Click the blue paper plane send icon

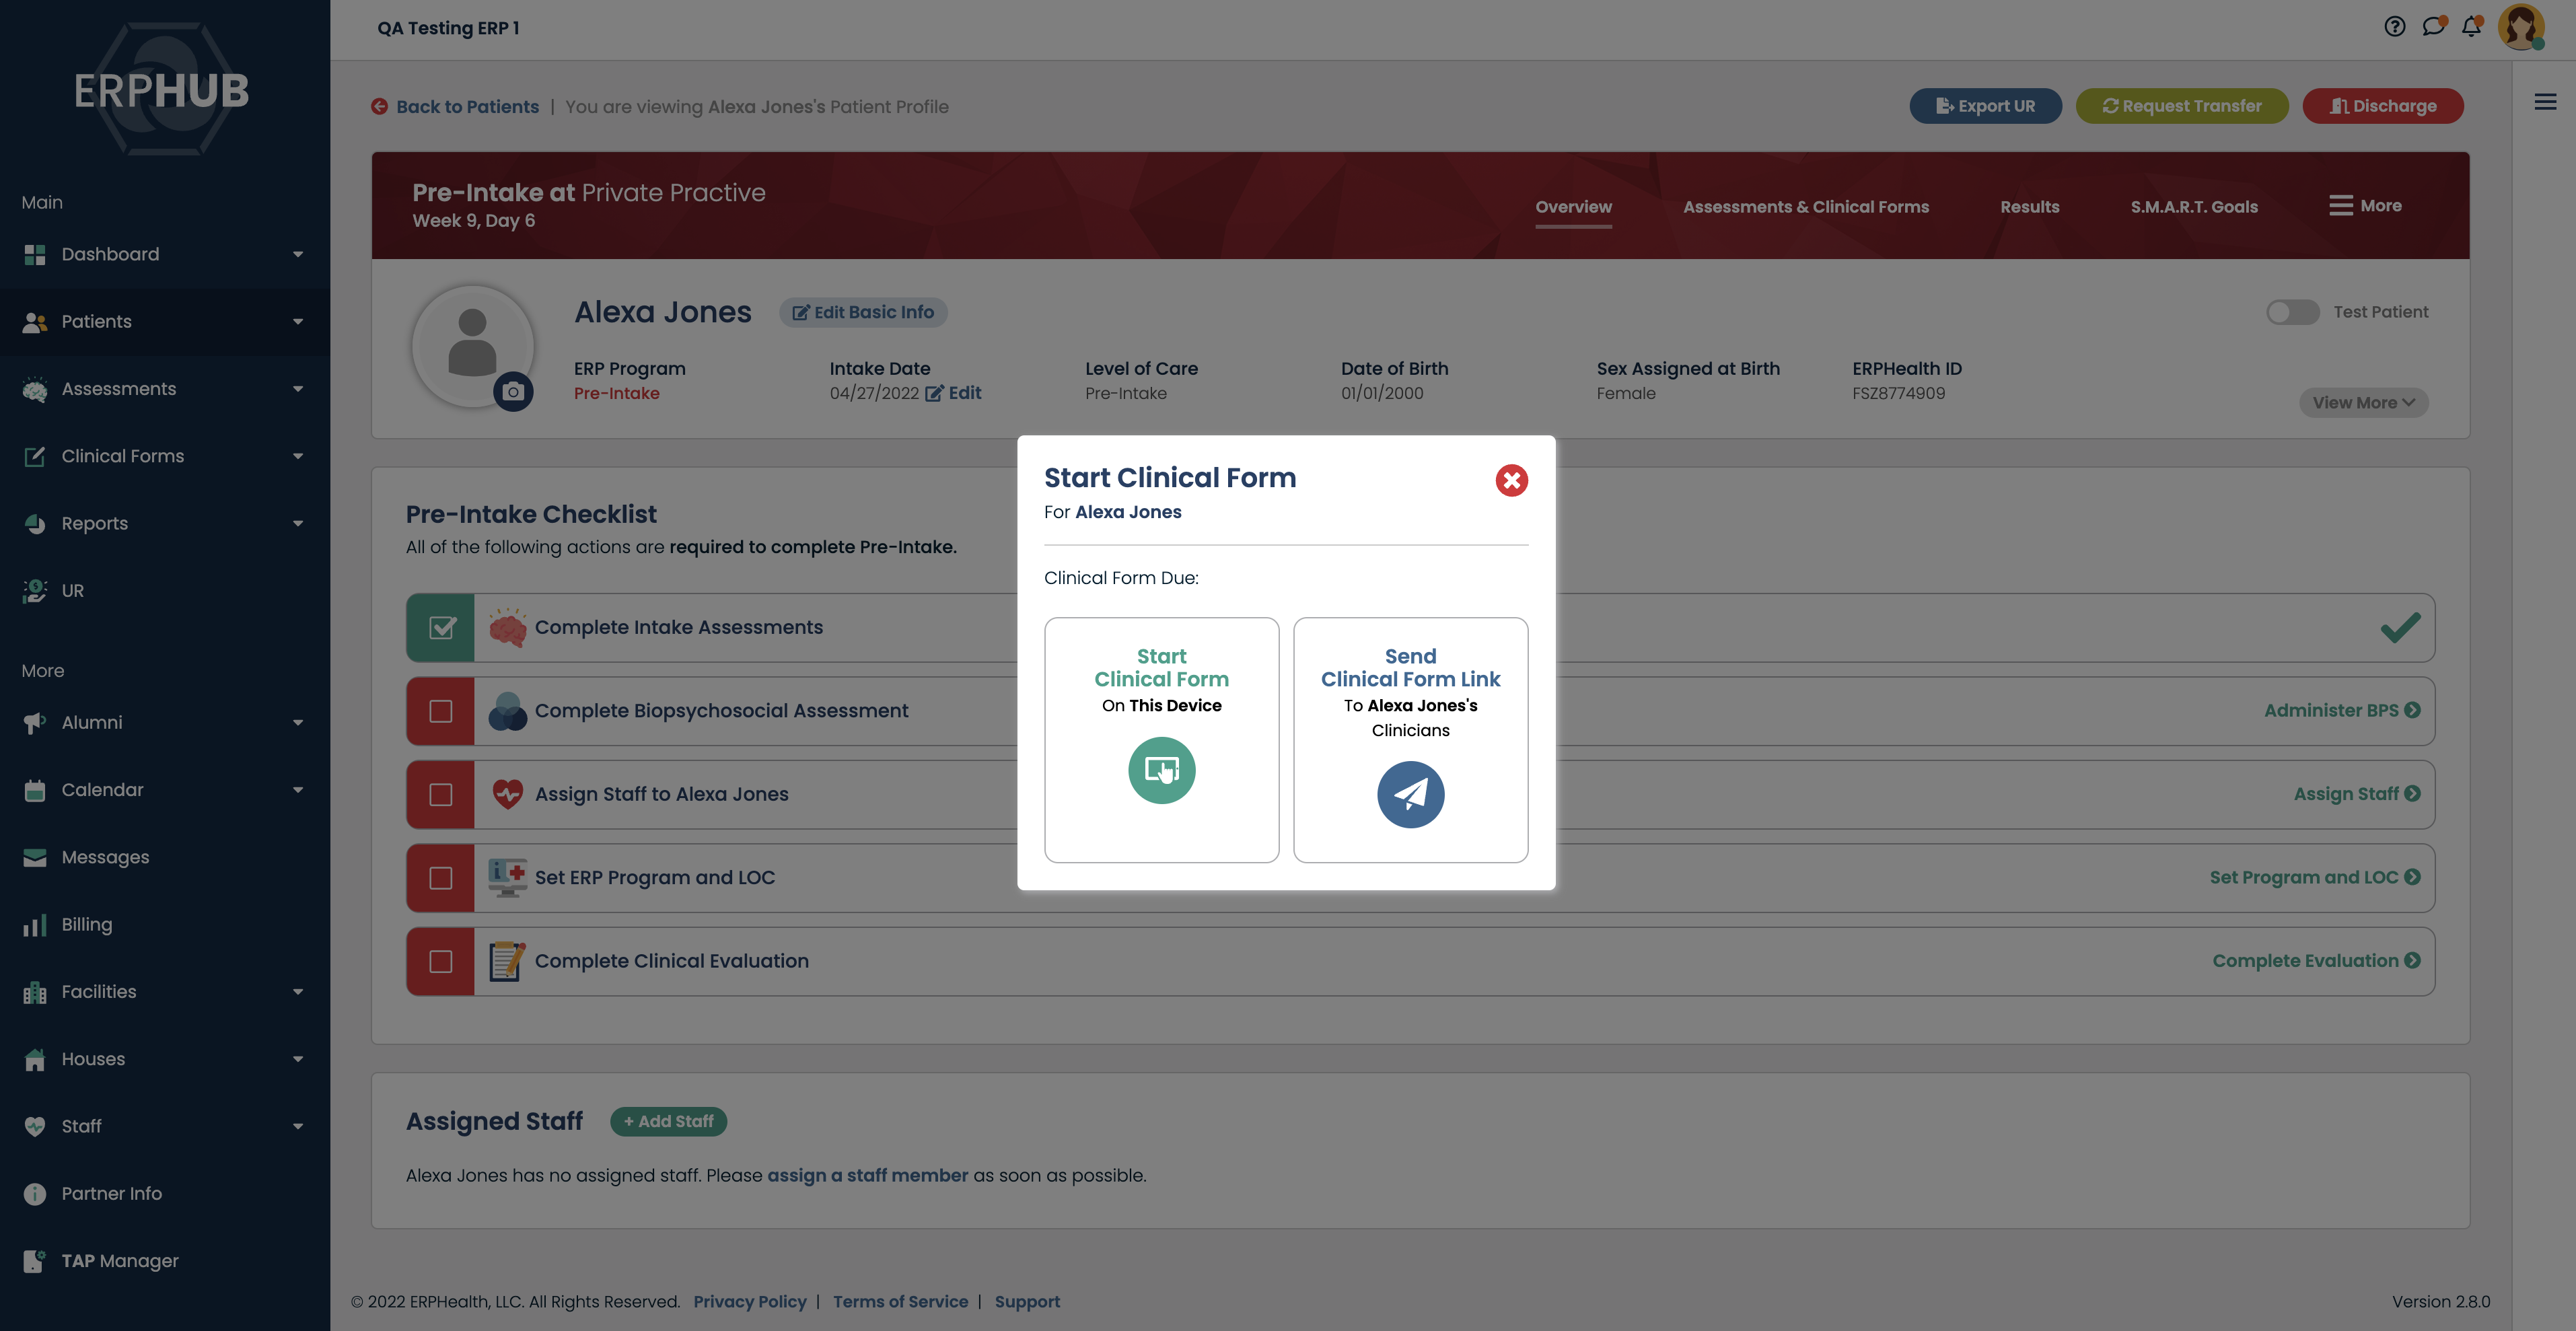click(1410, 795)
